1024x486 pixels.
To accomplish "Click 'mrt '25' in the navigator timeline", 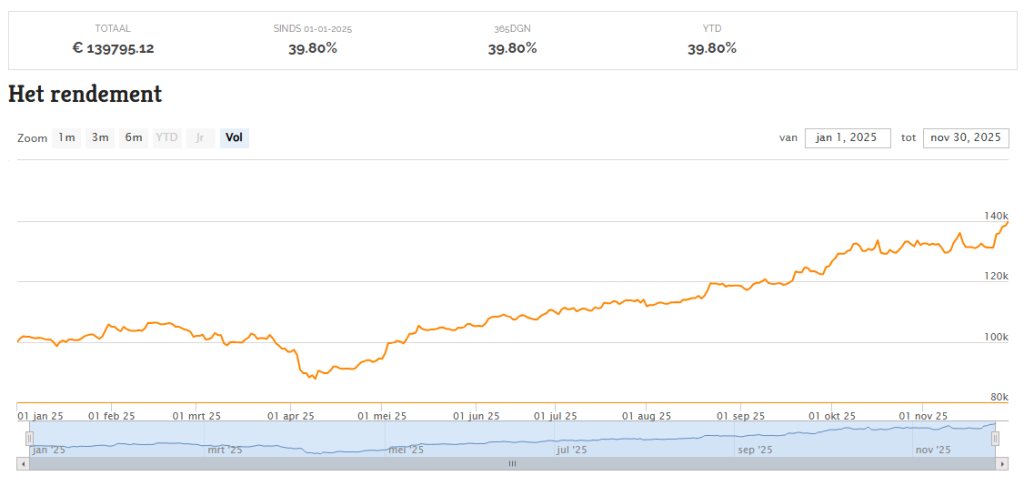I will pyautogui.click(x=225, y=450).
